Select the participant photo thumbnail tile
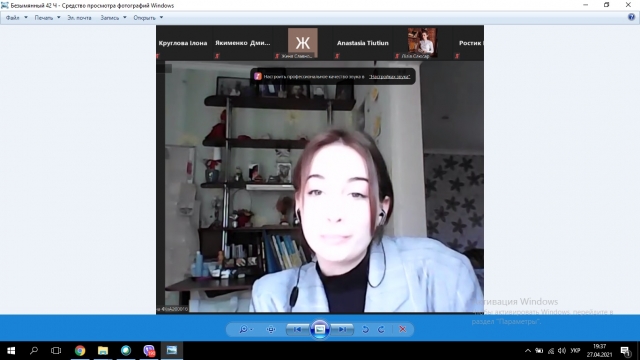This screenshot has width=640, height=360. click(x=422, y=43)
